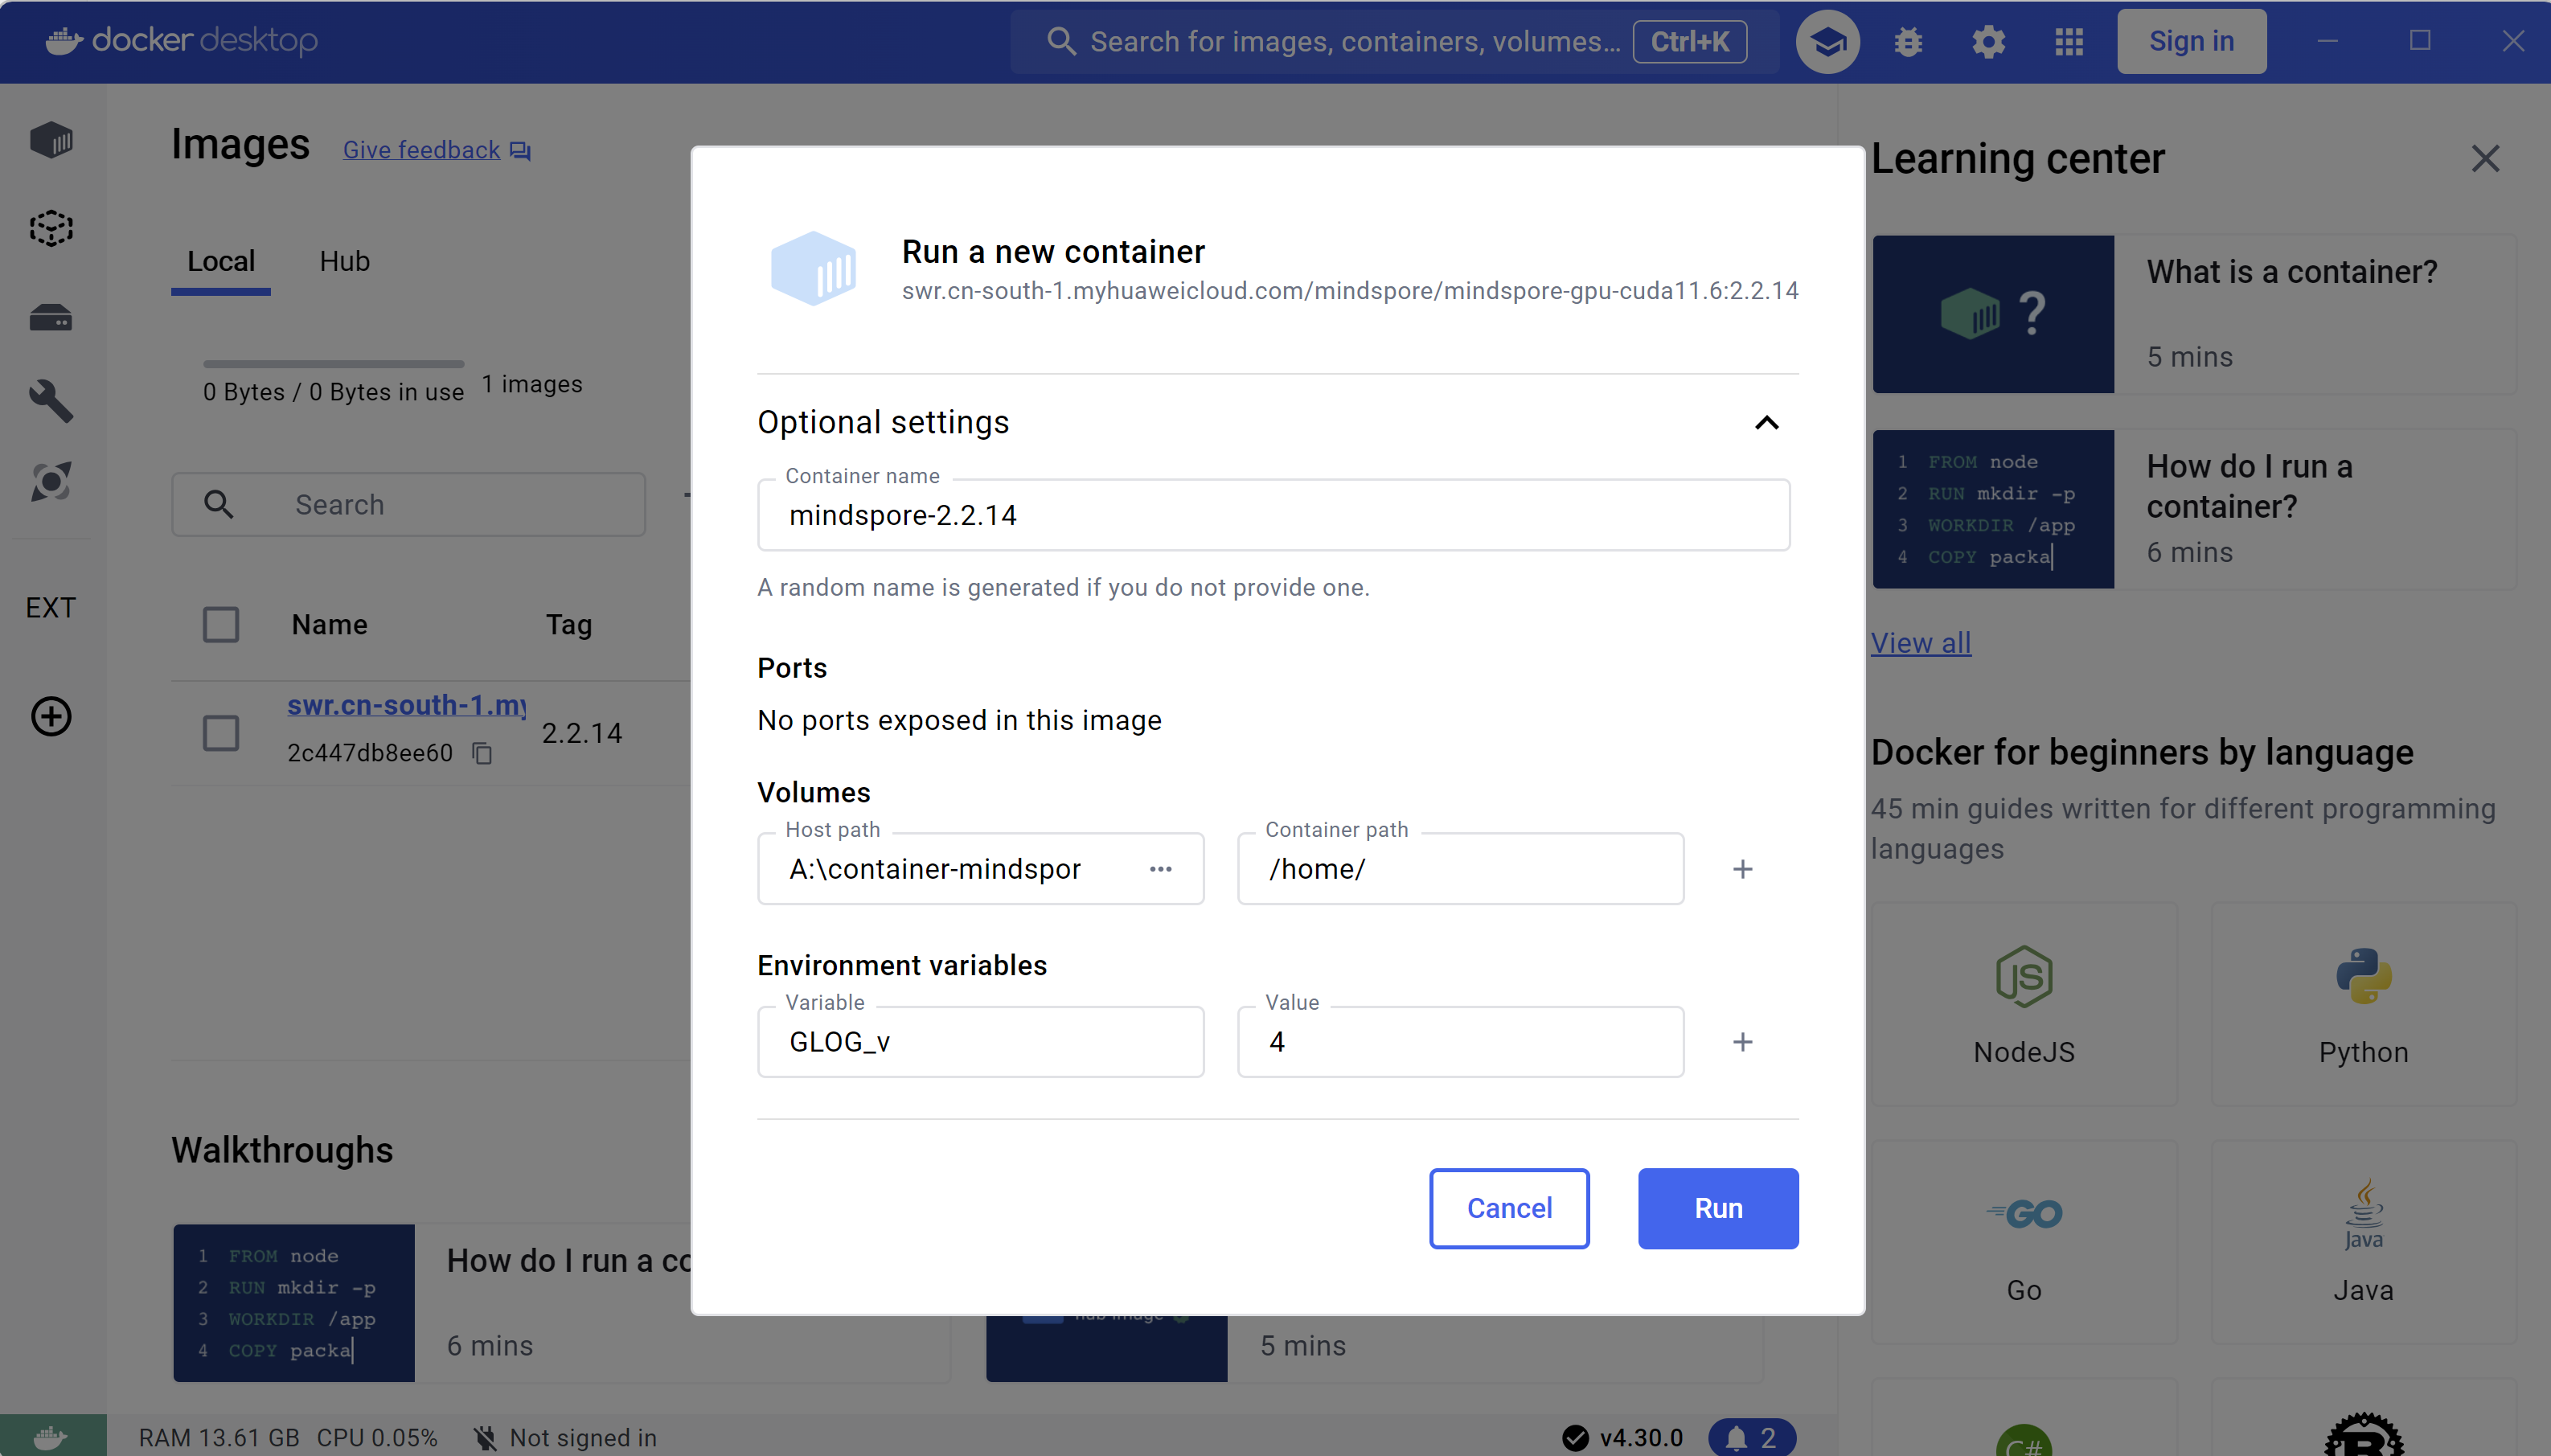This screenshot has height=1456, width=2551.
Task: Open the Dev Environments wrench icon
Action: tap(51, 401)
